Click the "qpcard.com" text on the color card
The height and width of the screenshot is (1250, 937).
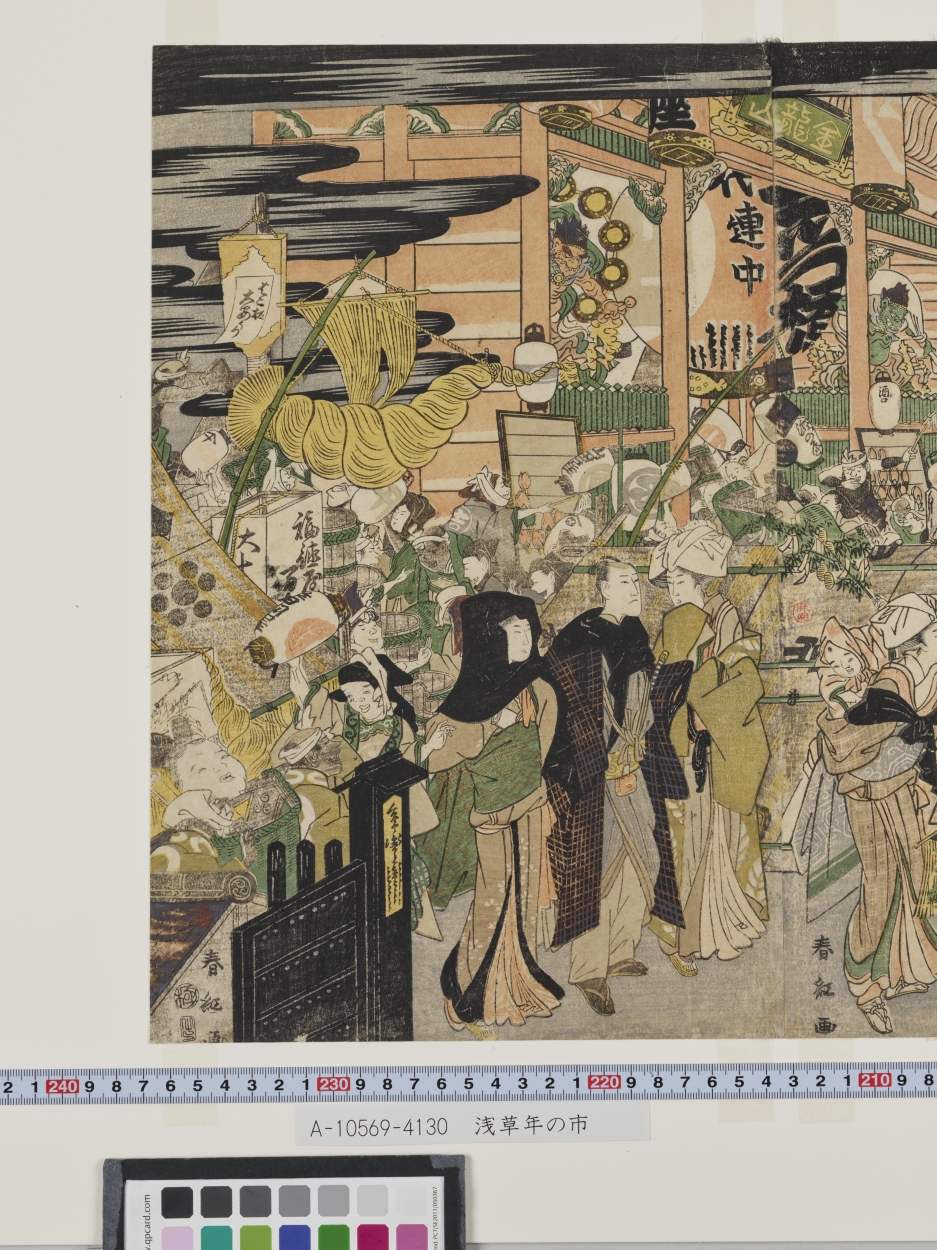[x=146, y=1220]
